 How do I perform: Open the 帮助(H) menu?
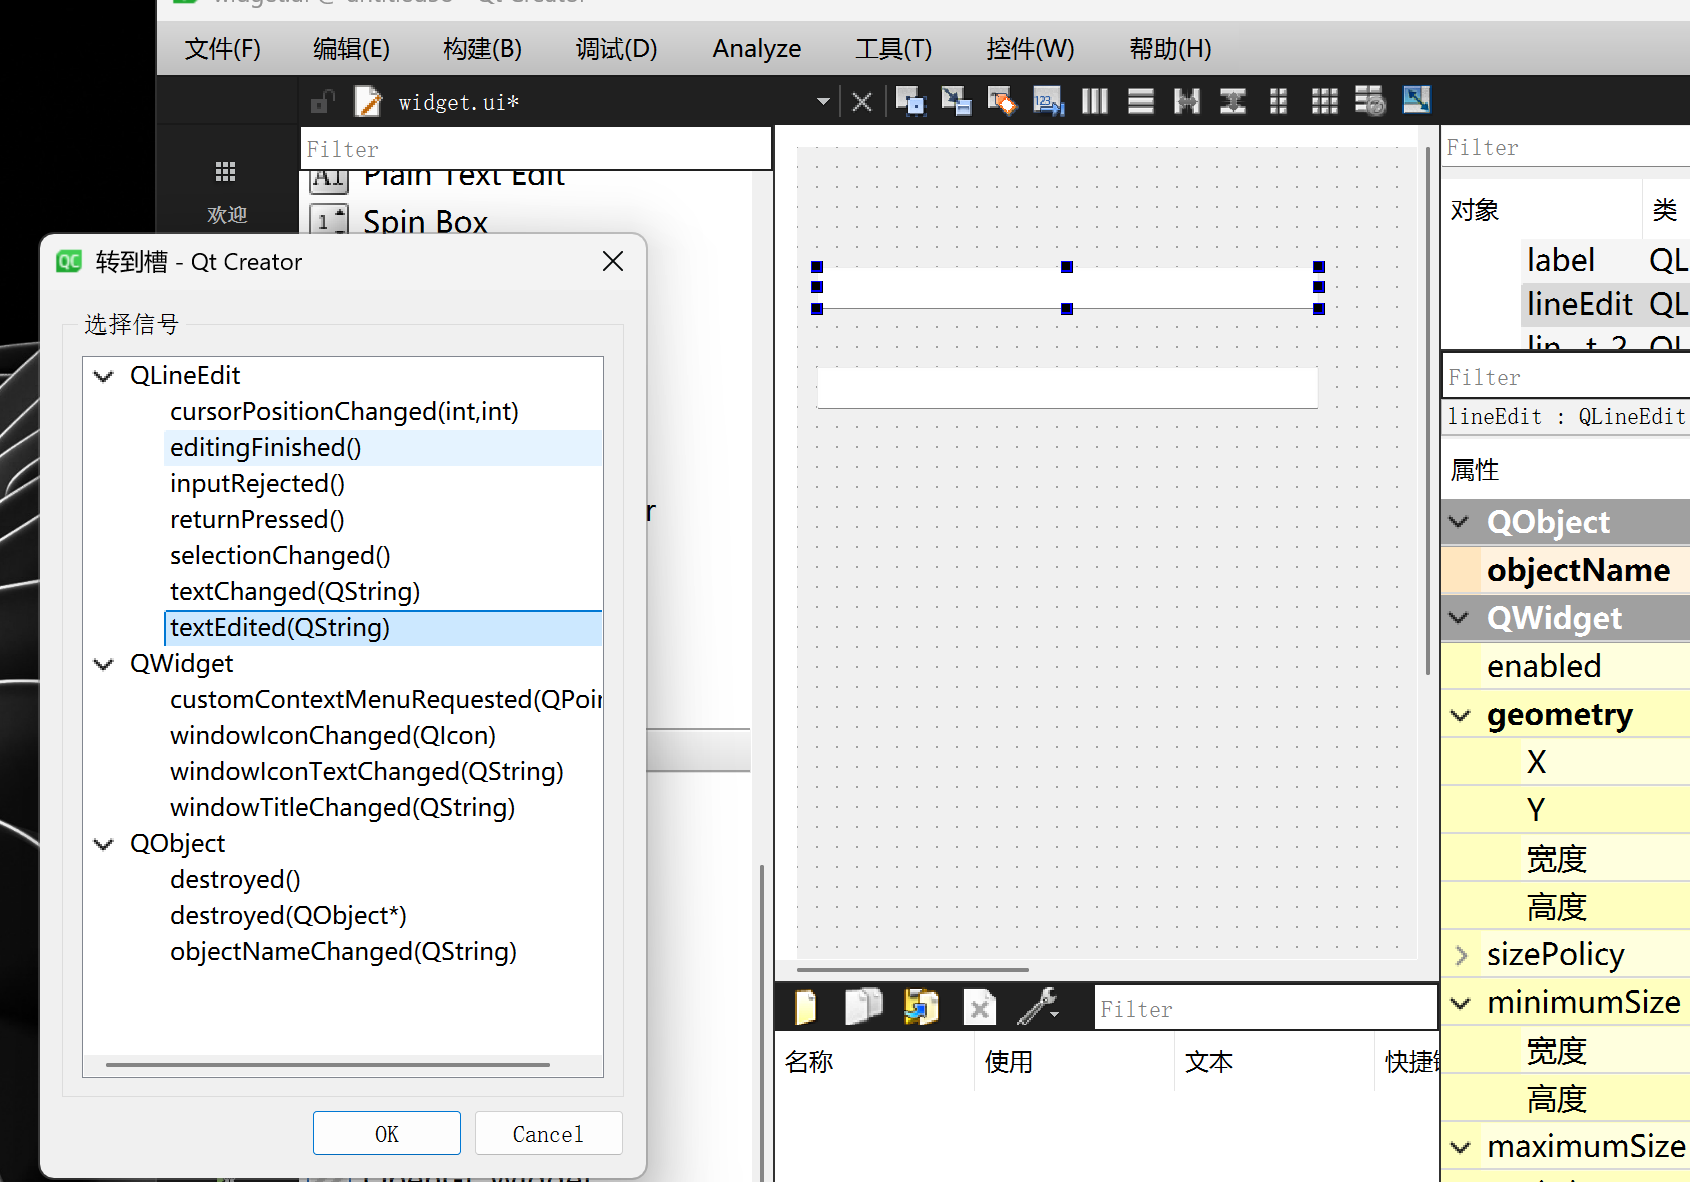pos(1170,49)
